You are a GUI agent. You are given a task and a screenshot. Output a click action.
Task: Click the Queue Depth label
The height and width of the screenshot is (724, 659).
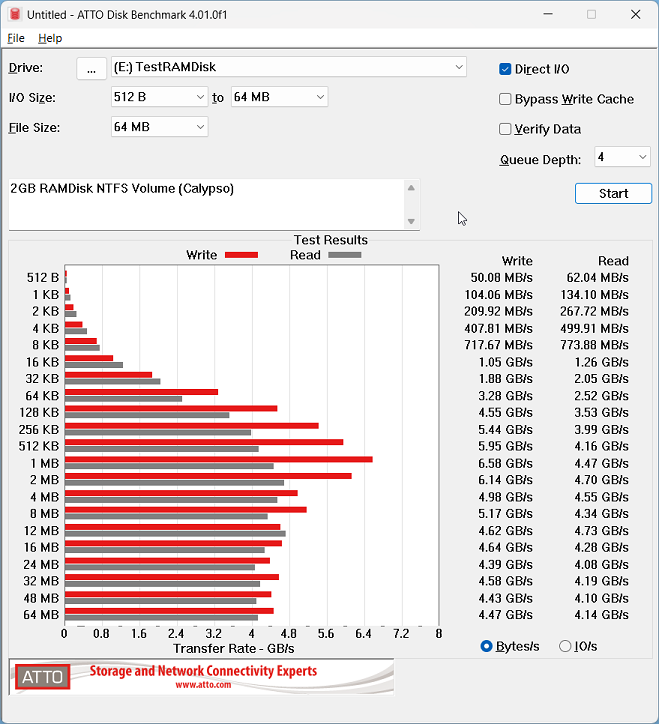pyautogui.click(x=540, y=160)
